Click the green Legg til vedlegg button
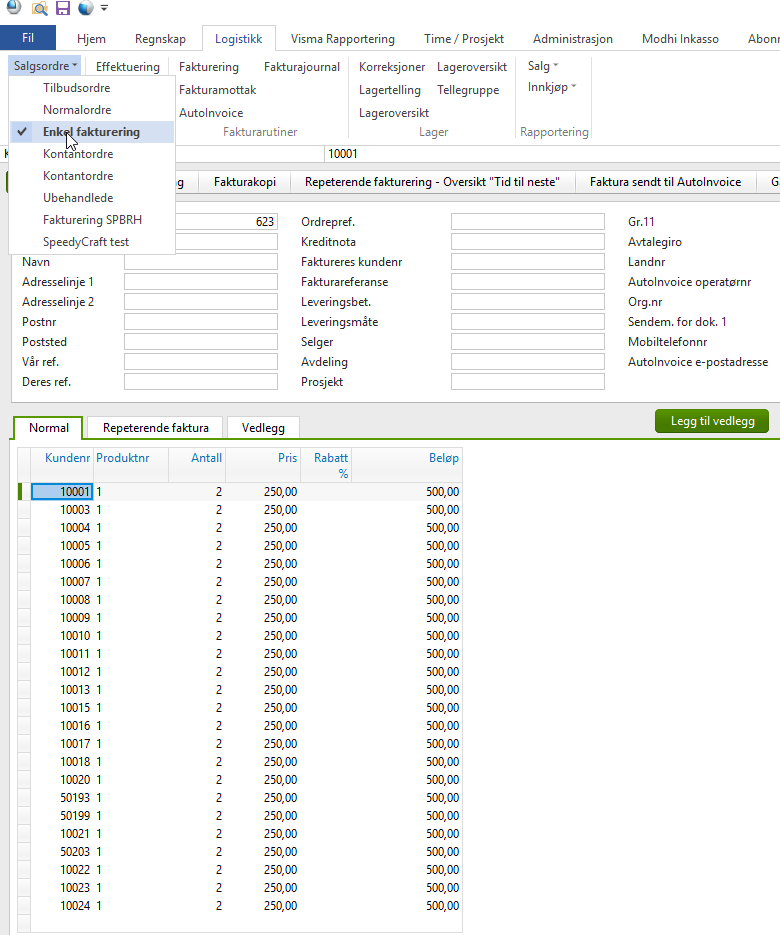This screenshot has width=780, height=935. pos(712,421)
